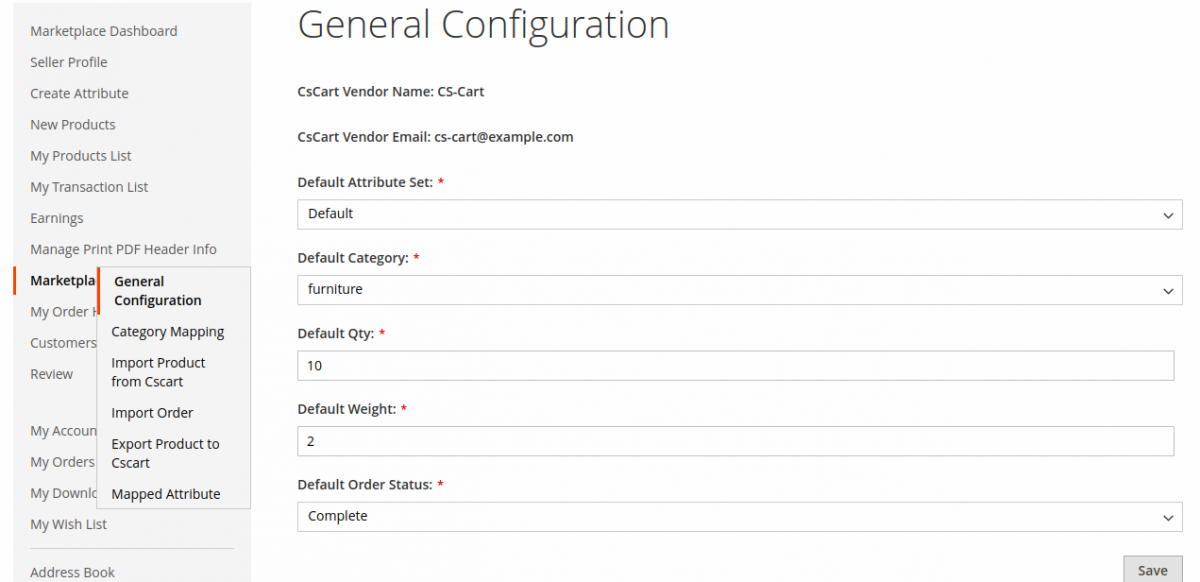This screenshot has width=1200, height=582.
Task: Save the general configuration
Action: coord(1152,570)
